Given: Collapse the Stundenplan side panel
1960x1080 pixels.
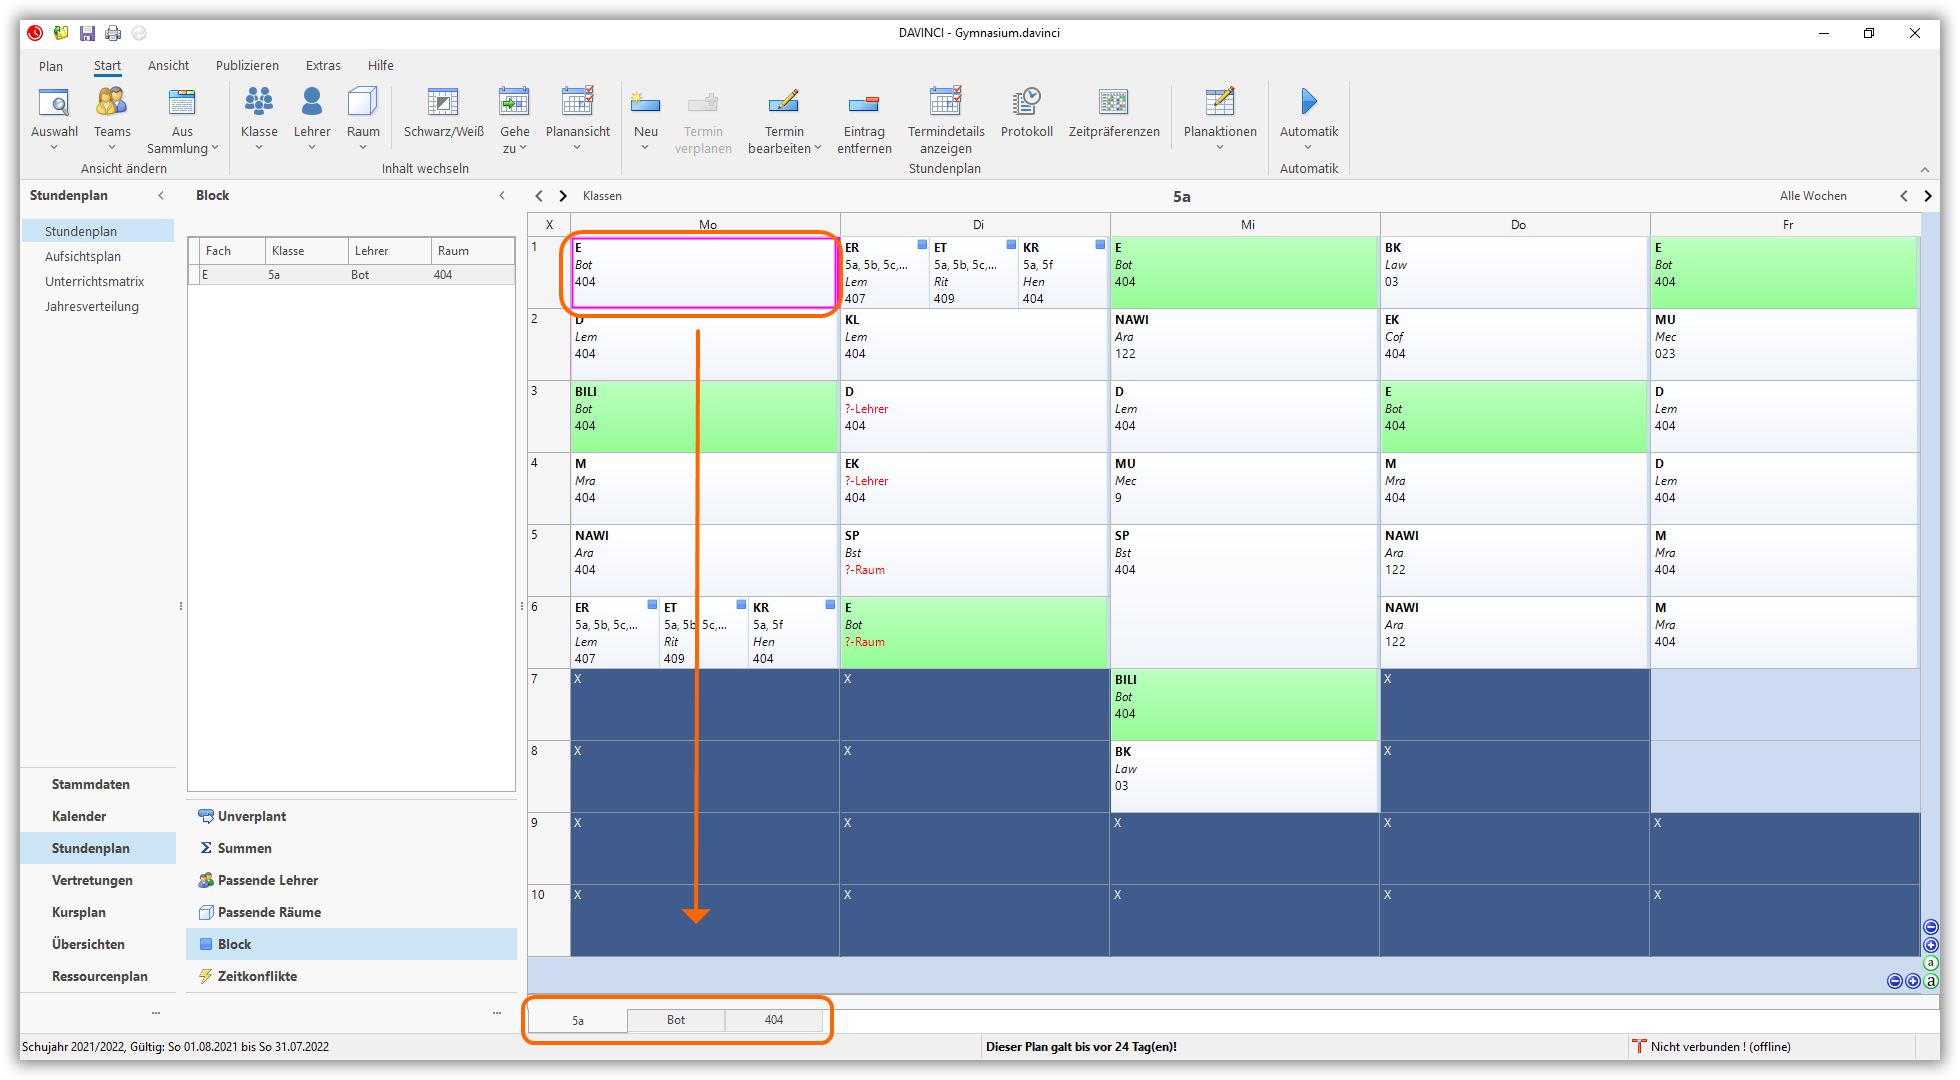Looking at the screenshot, I should point(161,196).
